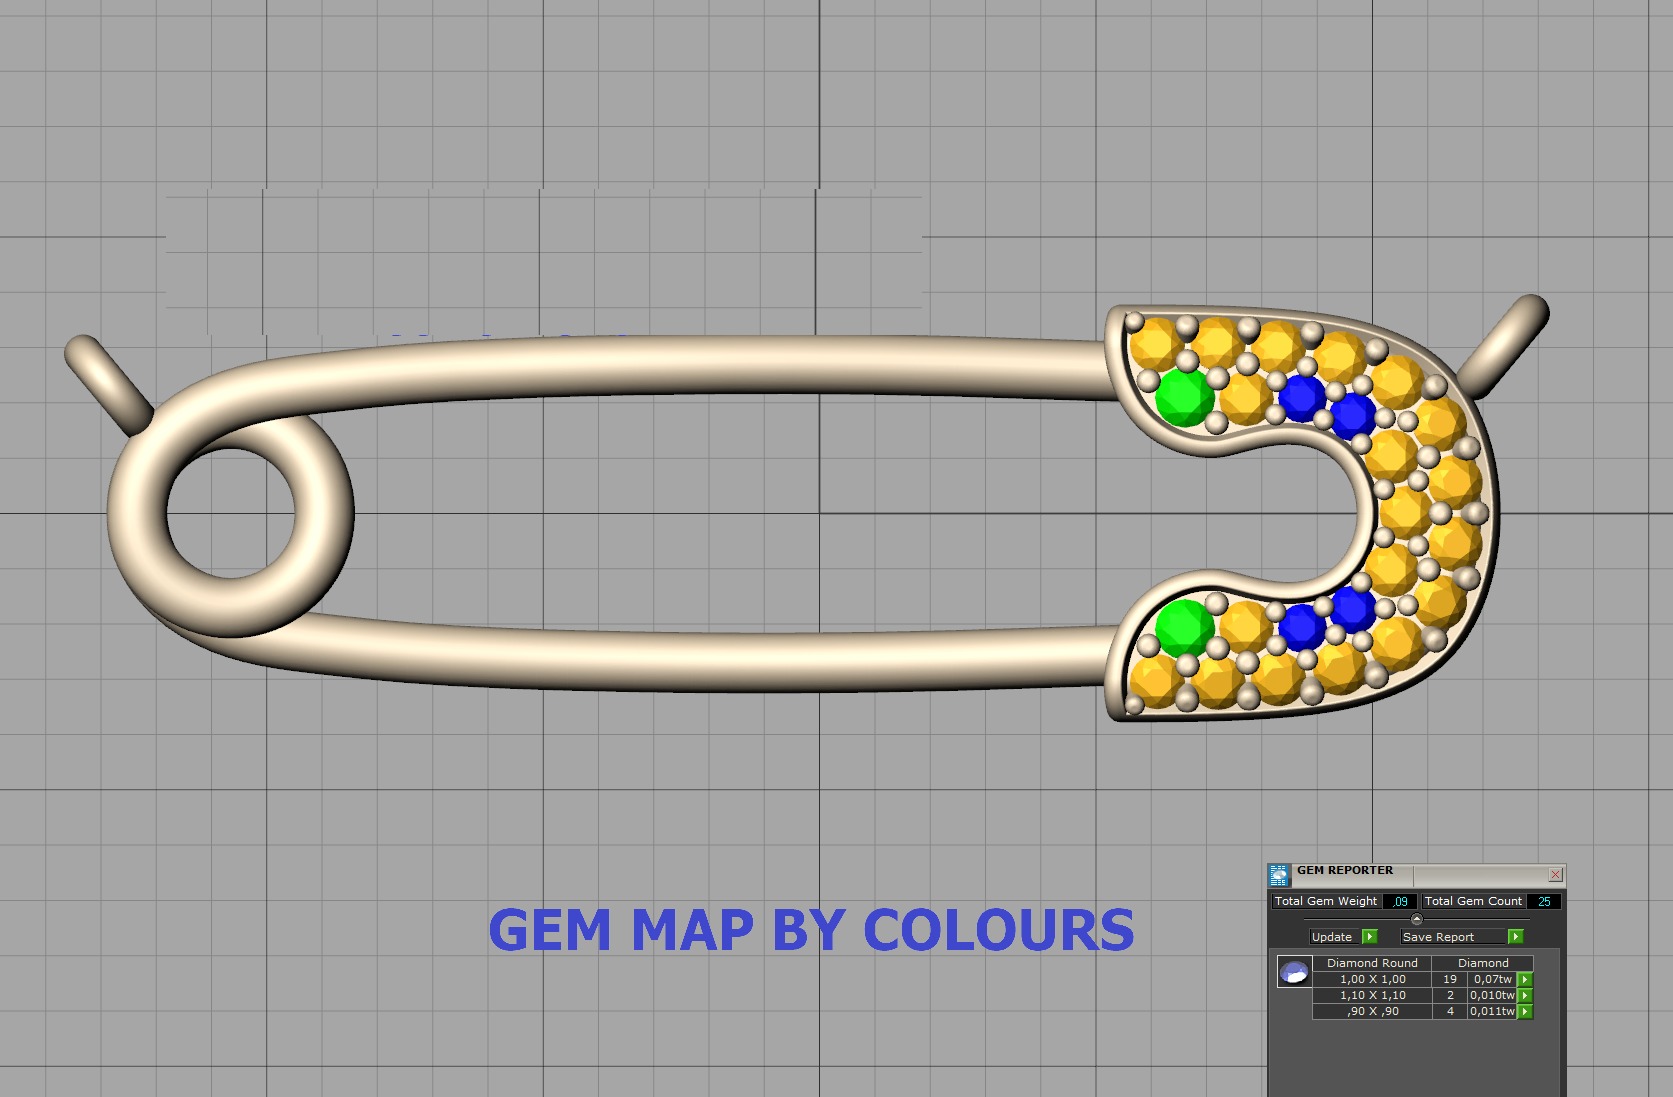This screenshot has height=1097, width=1673.
Task: Click the Gem Reporter panel icon
Action: [1279, 876]
